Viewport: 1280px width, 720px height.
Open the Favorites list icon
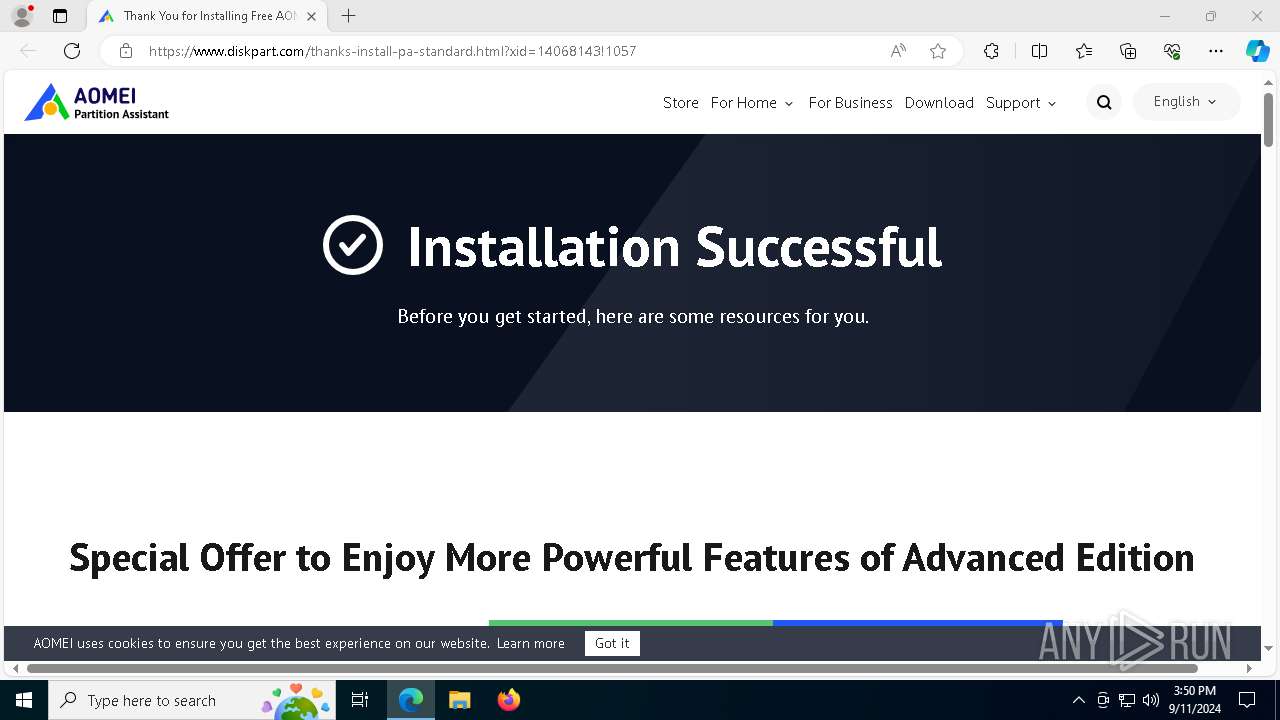point(1084,51)
